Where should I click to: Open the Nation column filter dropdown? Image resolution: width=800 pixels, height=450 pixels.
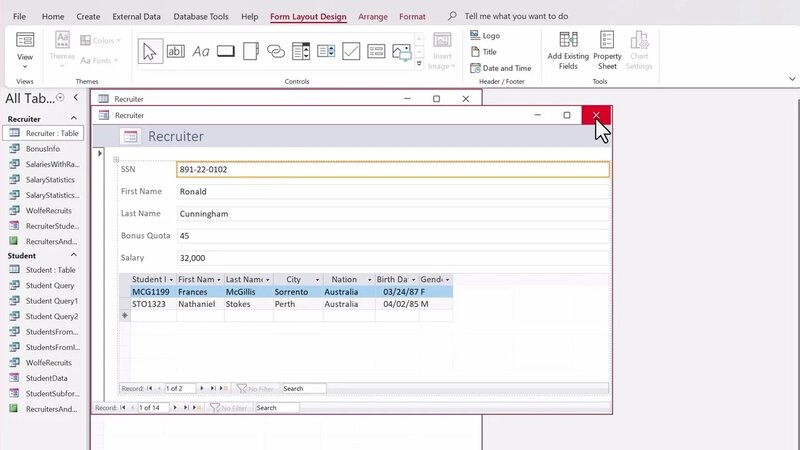[x=369, y=280]
